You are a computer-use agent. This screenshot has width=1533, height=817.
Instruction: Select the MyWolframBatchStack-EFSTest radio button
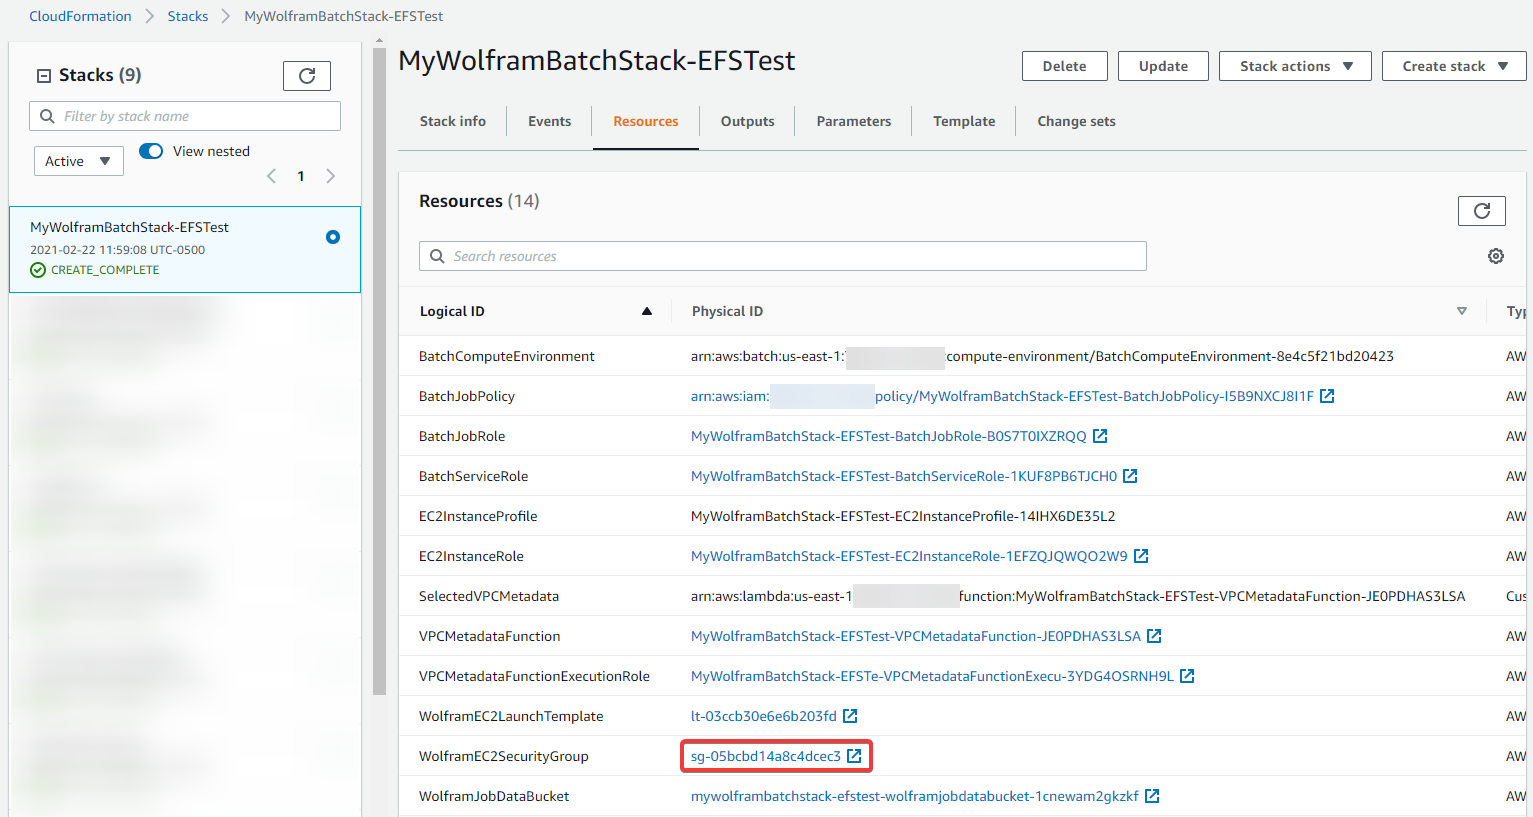[x=333, y=237]
